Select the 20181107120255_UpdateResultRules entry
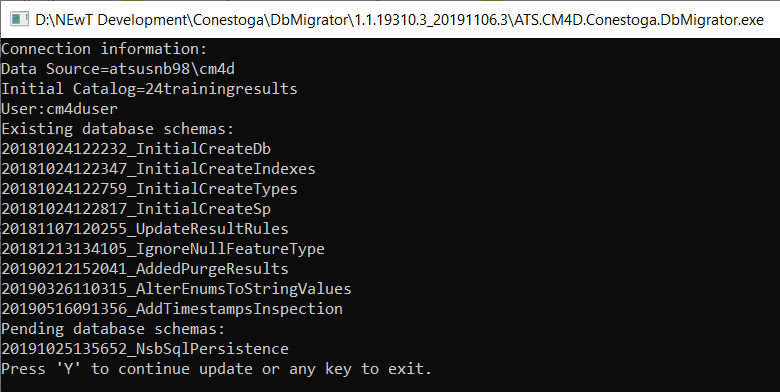This screenshot has height=392, width=780. [x=145, y=229]
